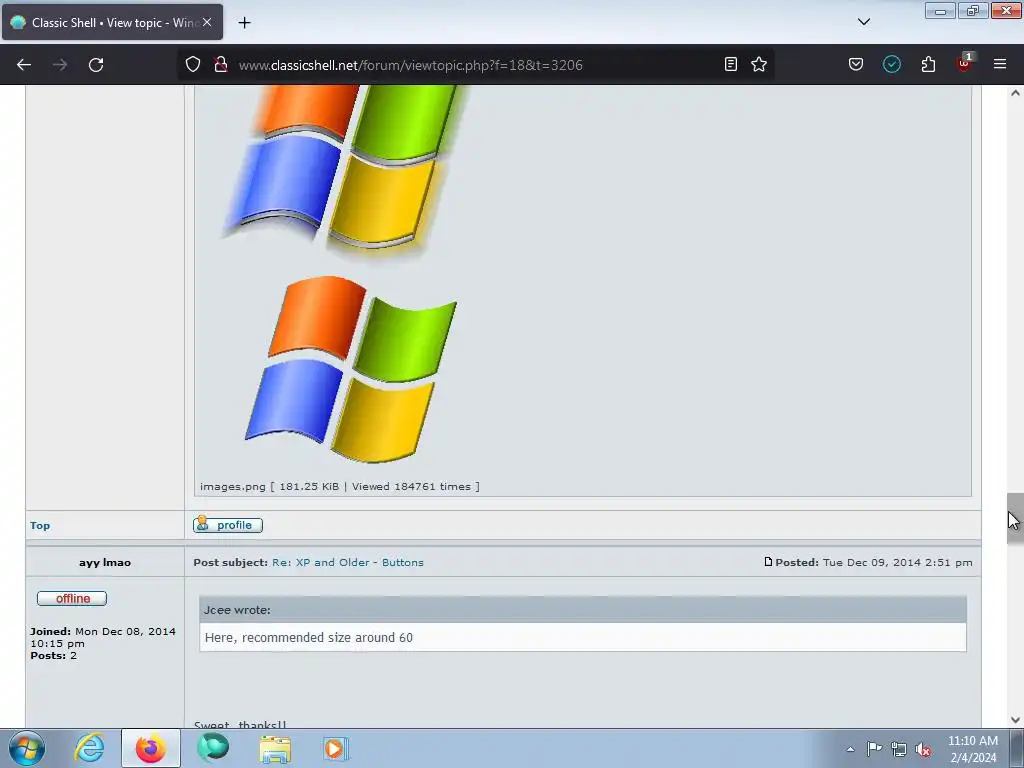Click the page scrollbar thumb
The image size is (1024, 768).
pyautogui.click(x=1015, y=519)
